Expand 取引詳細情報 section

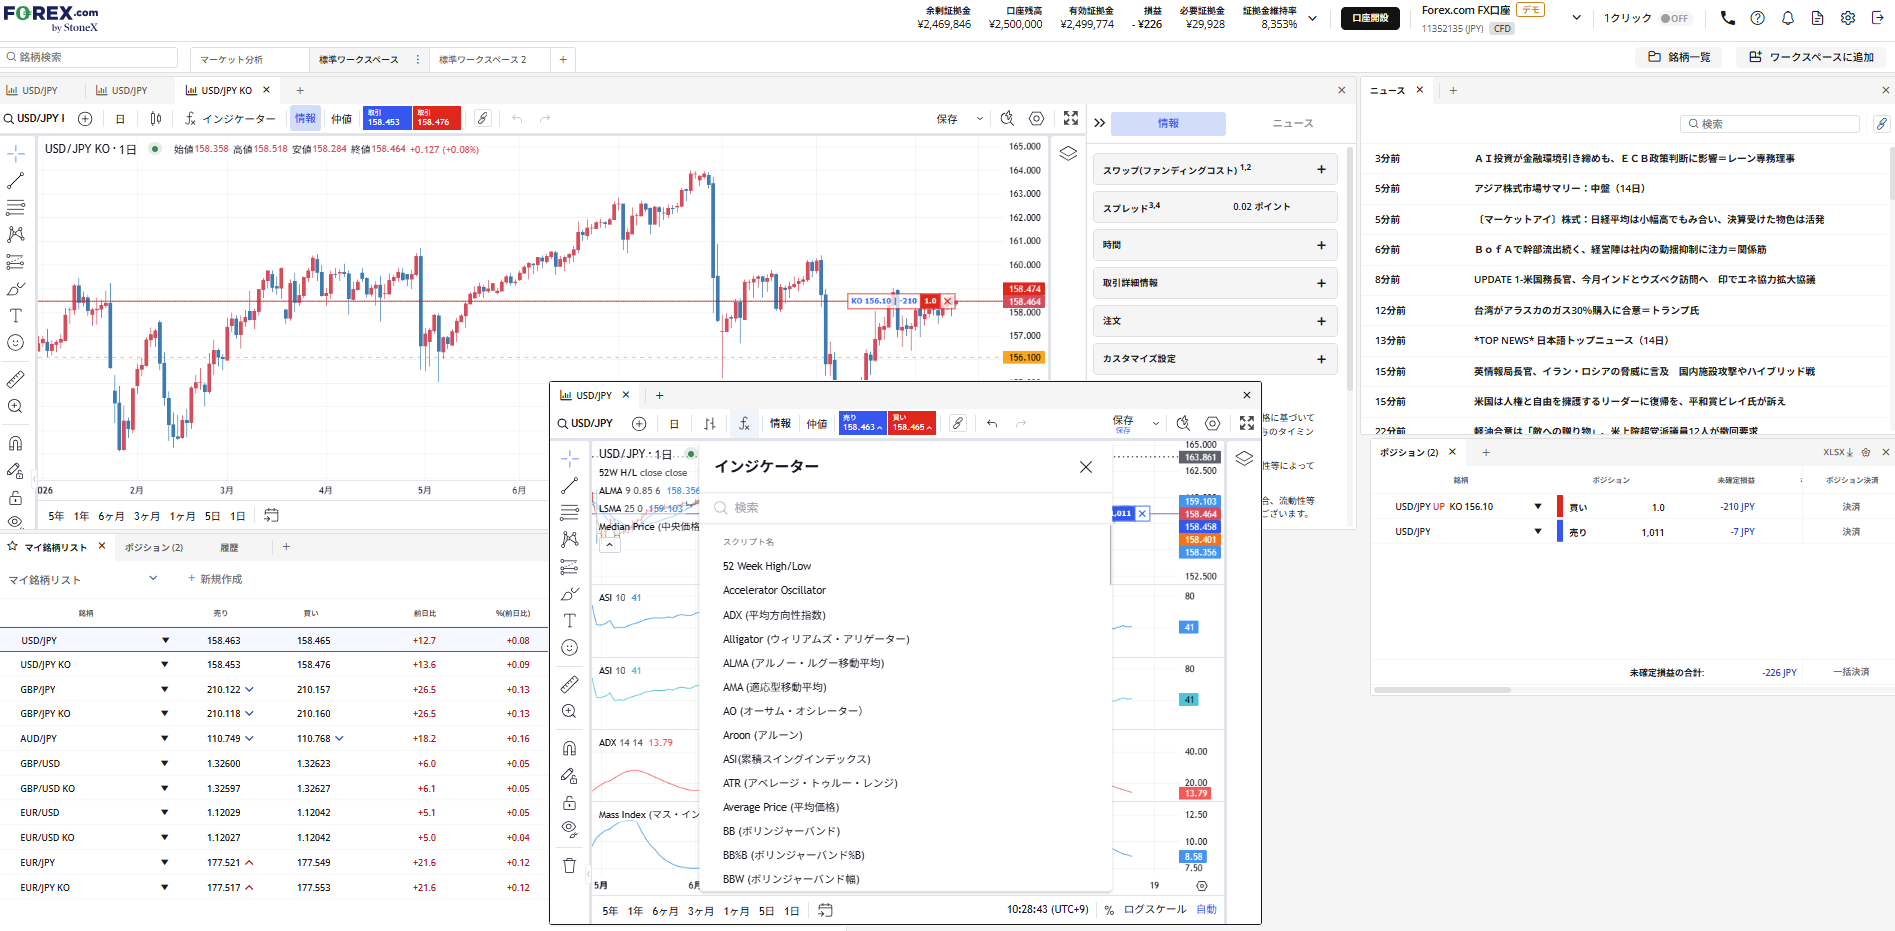click(x=1215, y=283)
